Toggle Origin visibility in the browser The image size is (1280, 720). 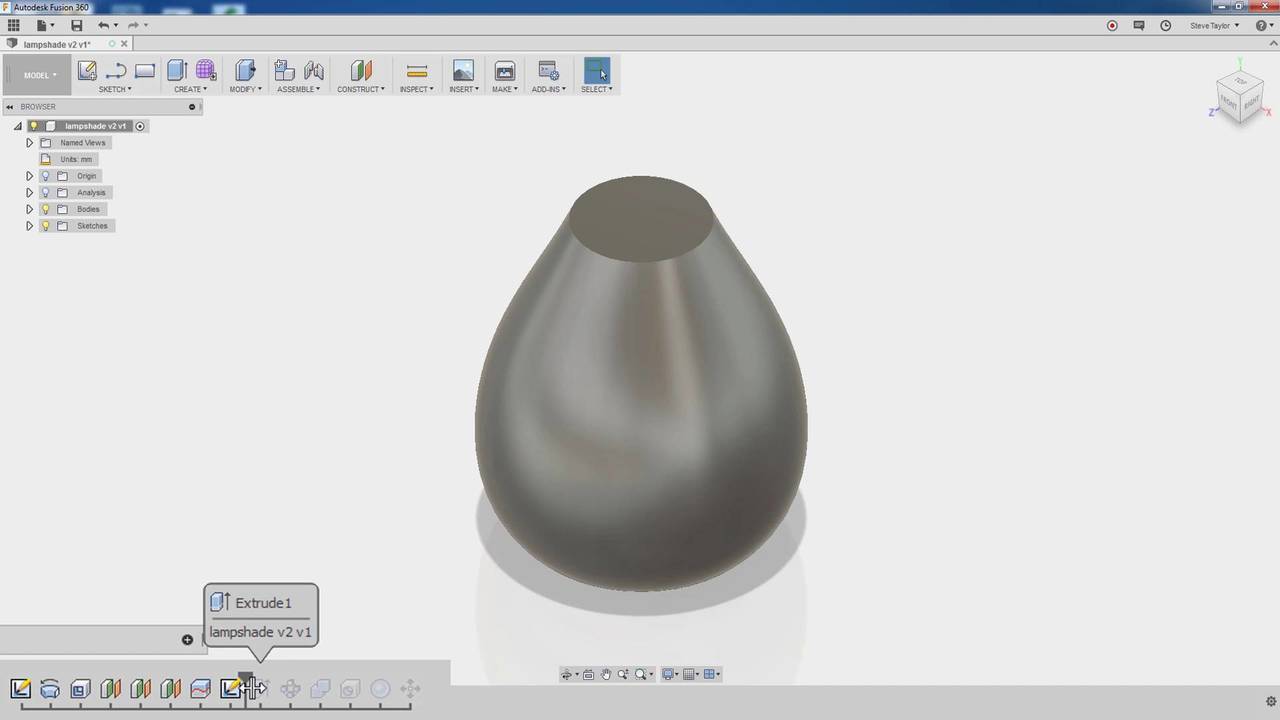[45, 175]
